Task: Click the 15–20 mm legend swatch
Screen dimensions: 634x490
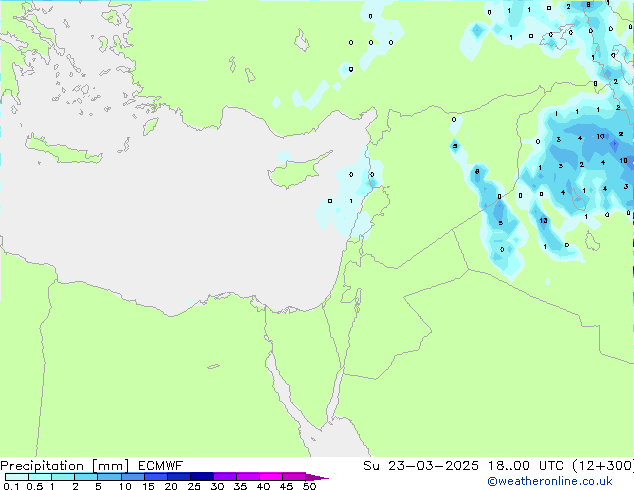Action: click(155, 477)
